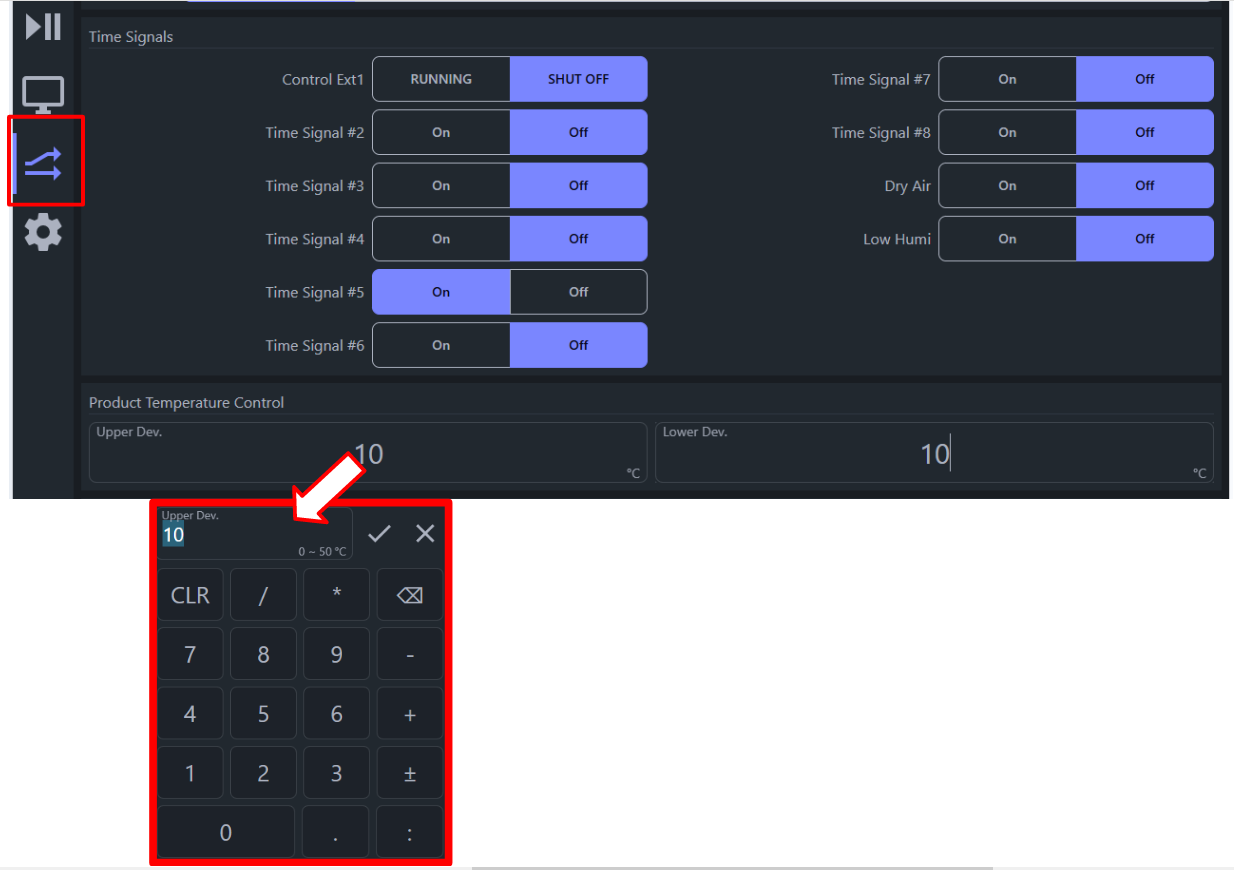Screen dimensions: 1234x870
Task: Set Control Ext1 to RUNNING
Action: click(441, 79)
